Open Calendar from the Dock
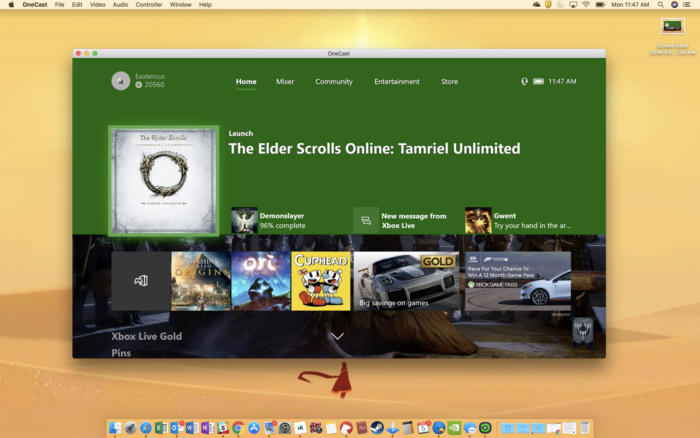Screen dimensions: 700x438 423,428
